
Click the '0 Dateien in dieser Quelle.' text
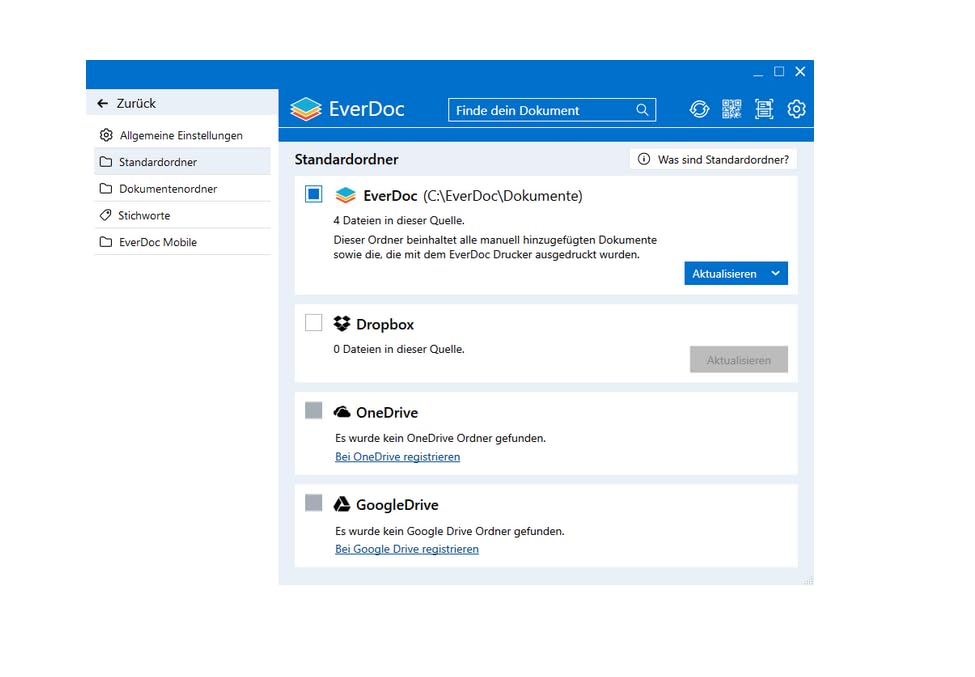click(399, 349)
